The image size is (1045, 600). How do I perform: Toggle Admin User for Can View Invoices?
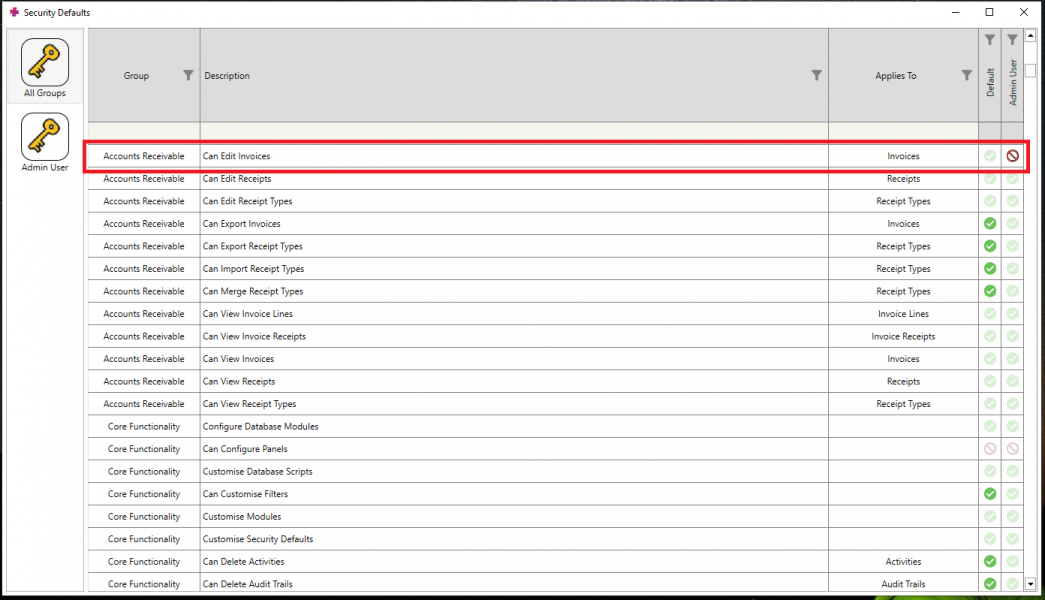pos(1012,359)
